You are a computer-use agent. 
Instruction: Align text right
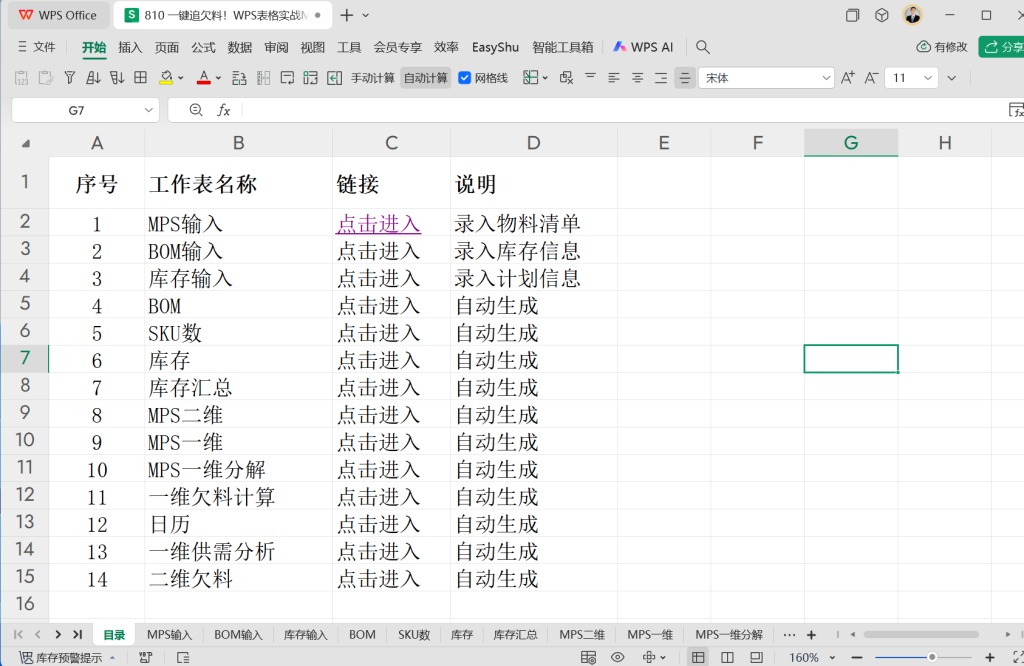pyautogui.click(x=661, y=78)
